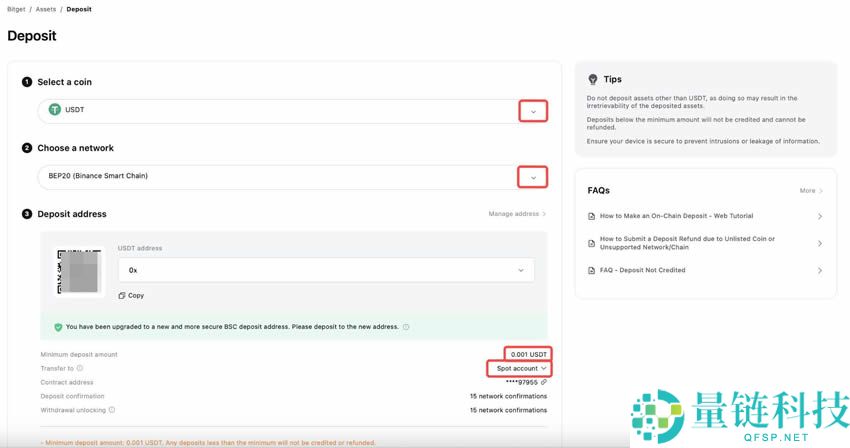Click info icon beside Transfer to

(80, 368)
